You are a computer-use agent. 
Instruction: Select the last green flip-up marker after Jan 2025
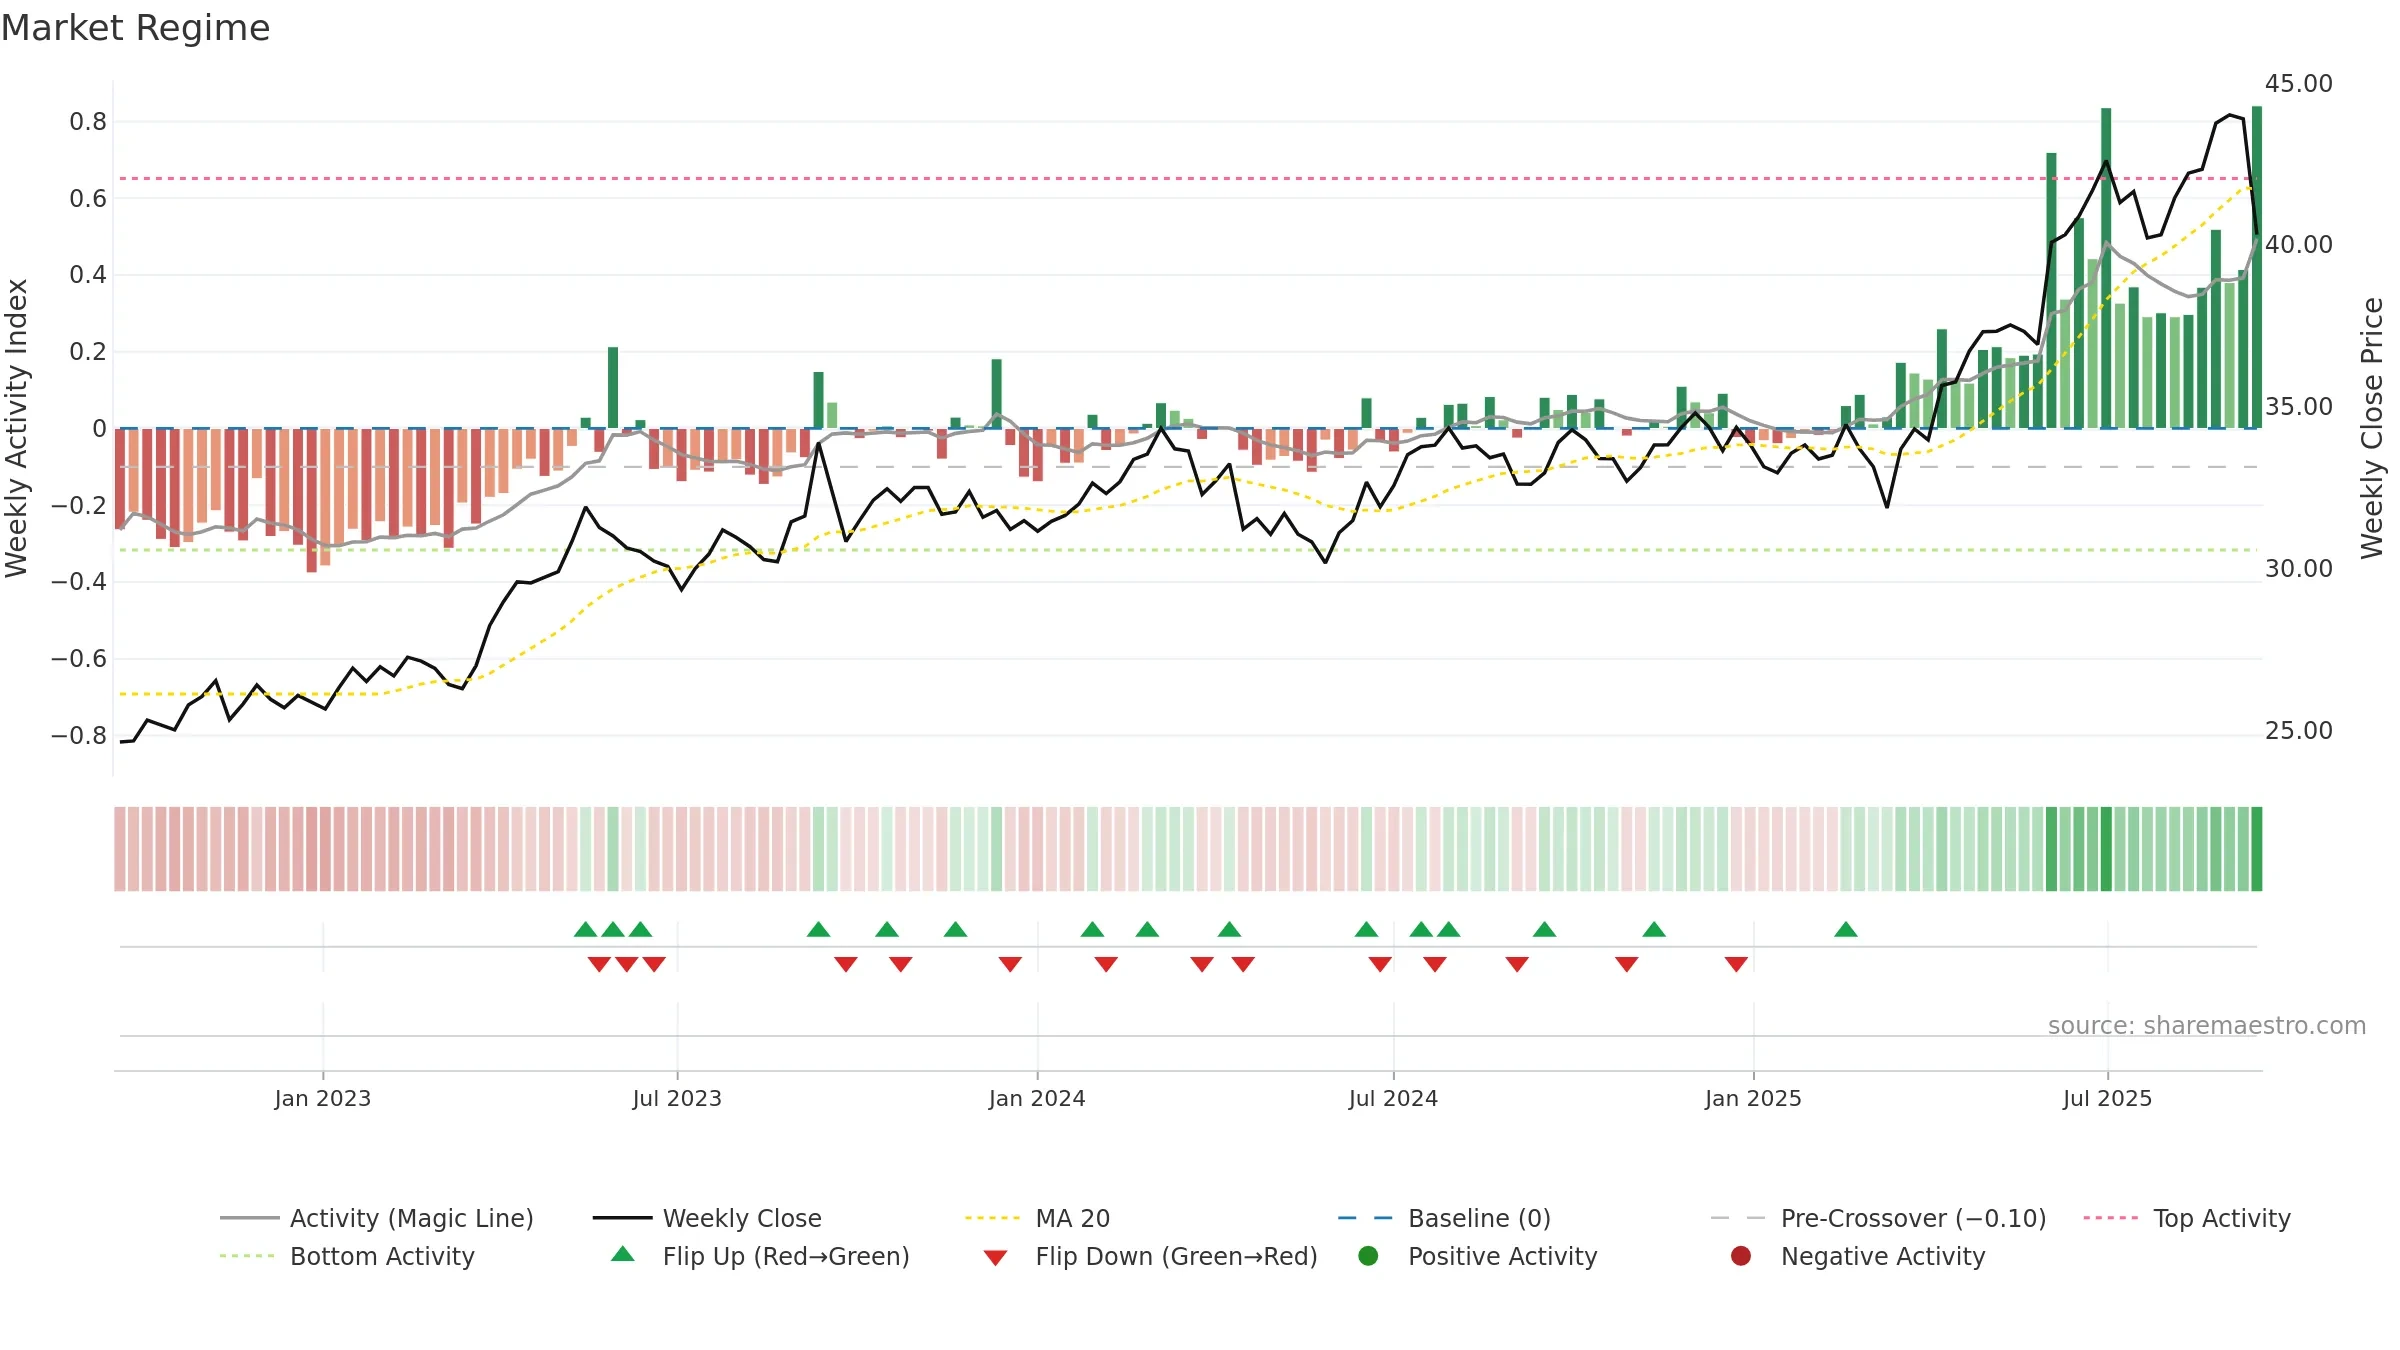[1846, 929]
